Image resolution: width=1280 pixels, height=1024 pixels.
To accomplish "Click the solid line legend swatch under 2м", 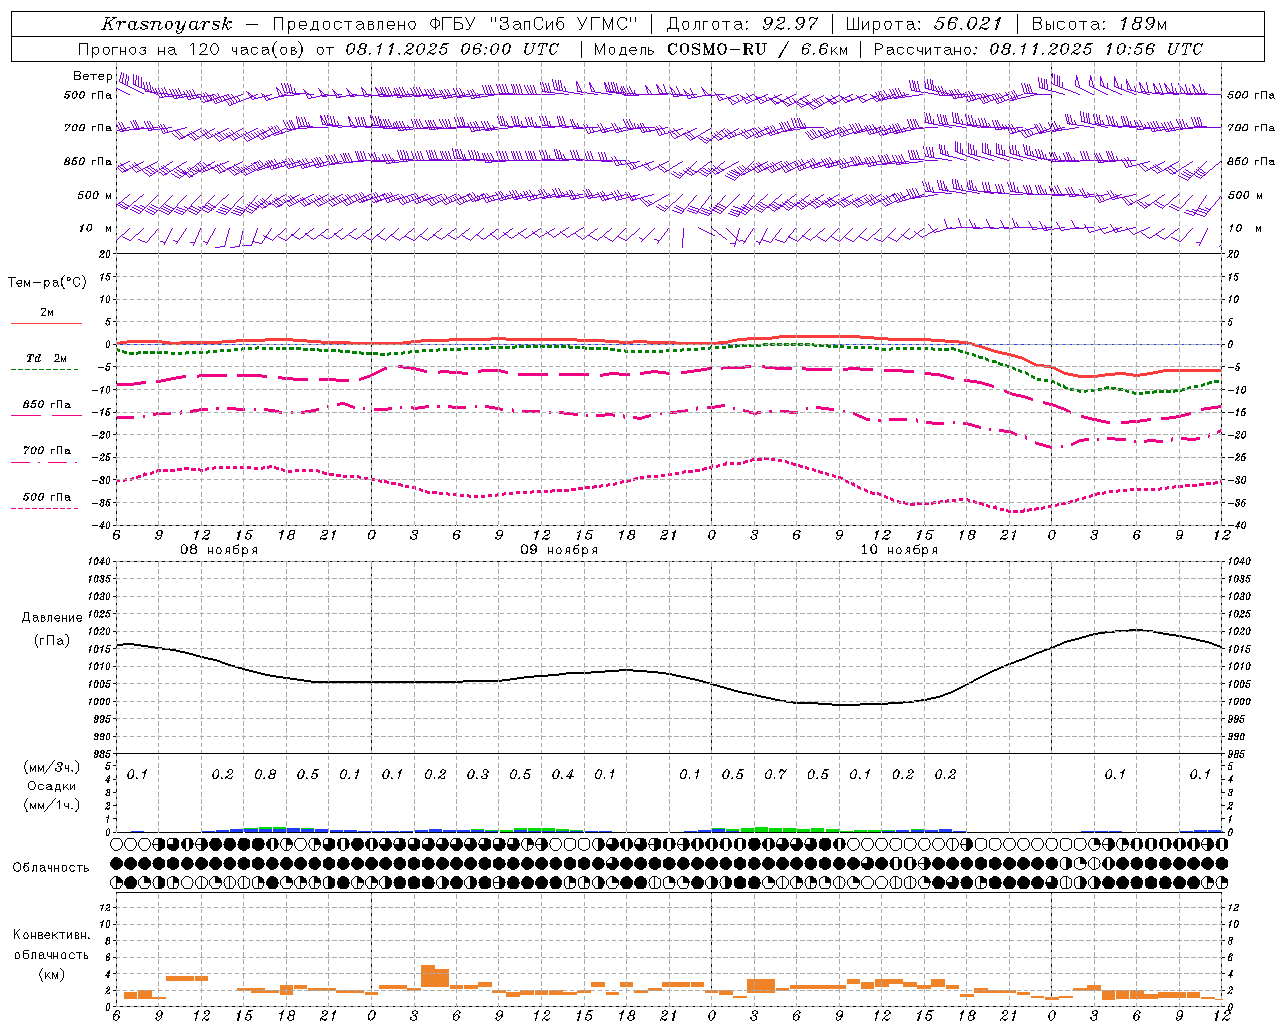I will [x=46, y=324].
